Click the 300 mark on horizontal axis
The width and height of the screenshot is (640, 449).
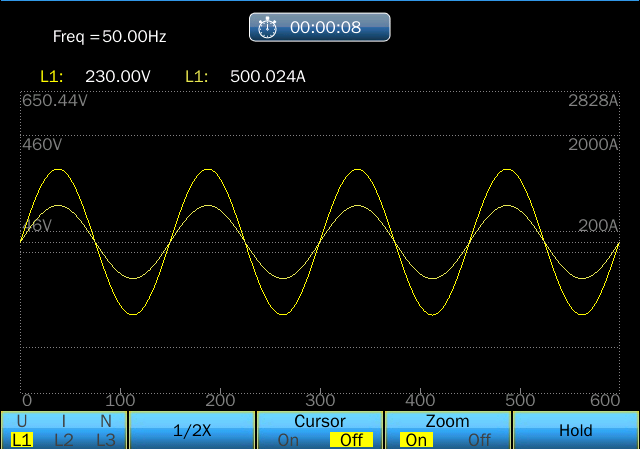click(320, 400)
